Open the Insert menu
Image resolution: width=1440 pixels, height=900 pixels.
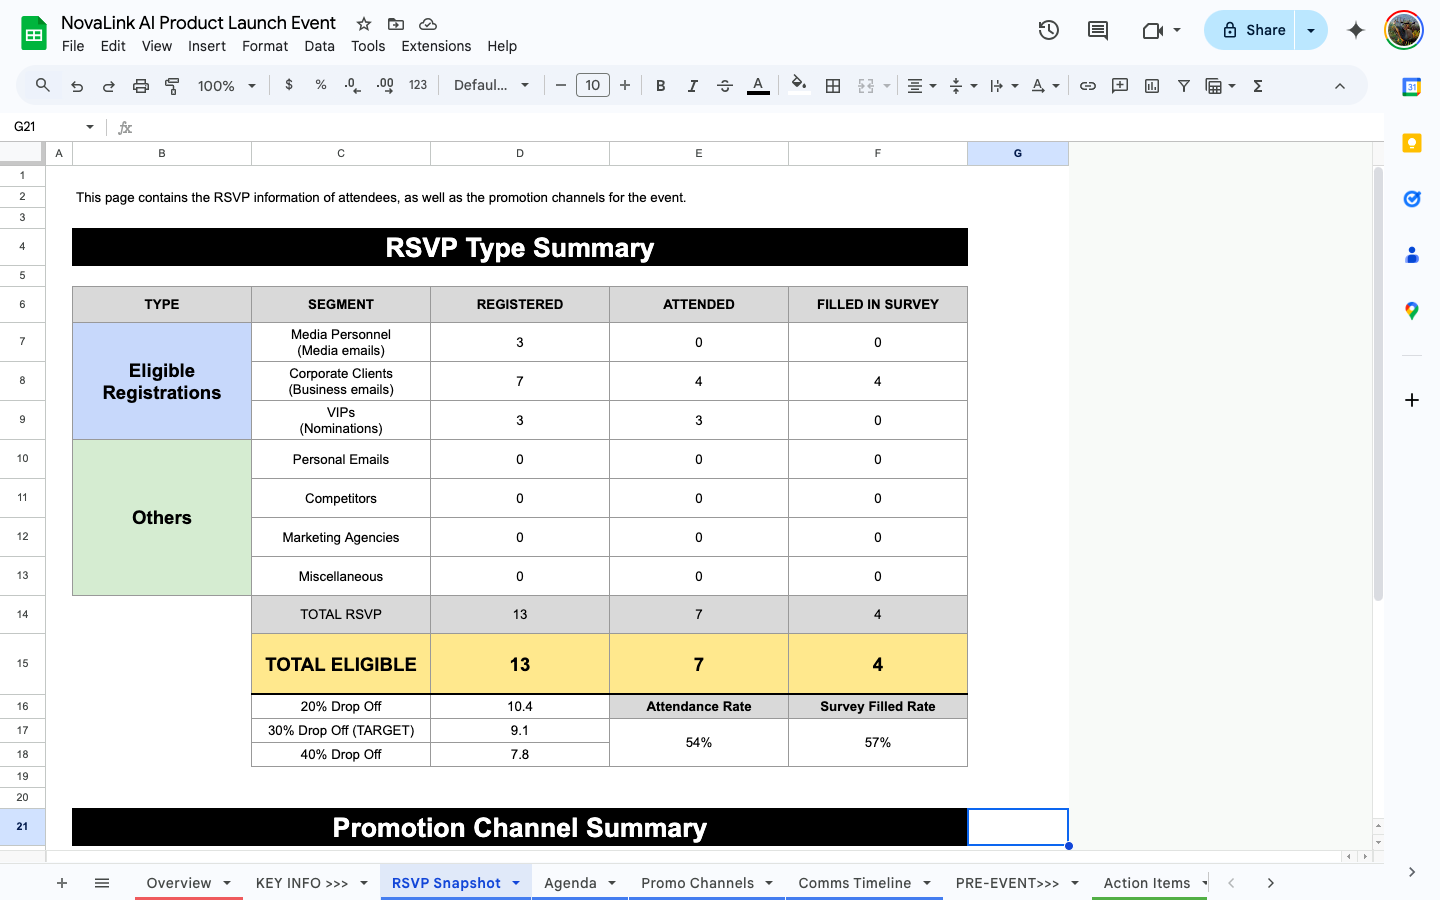coord(207,46)
